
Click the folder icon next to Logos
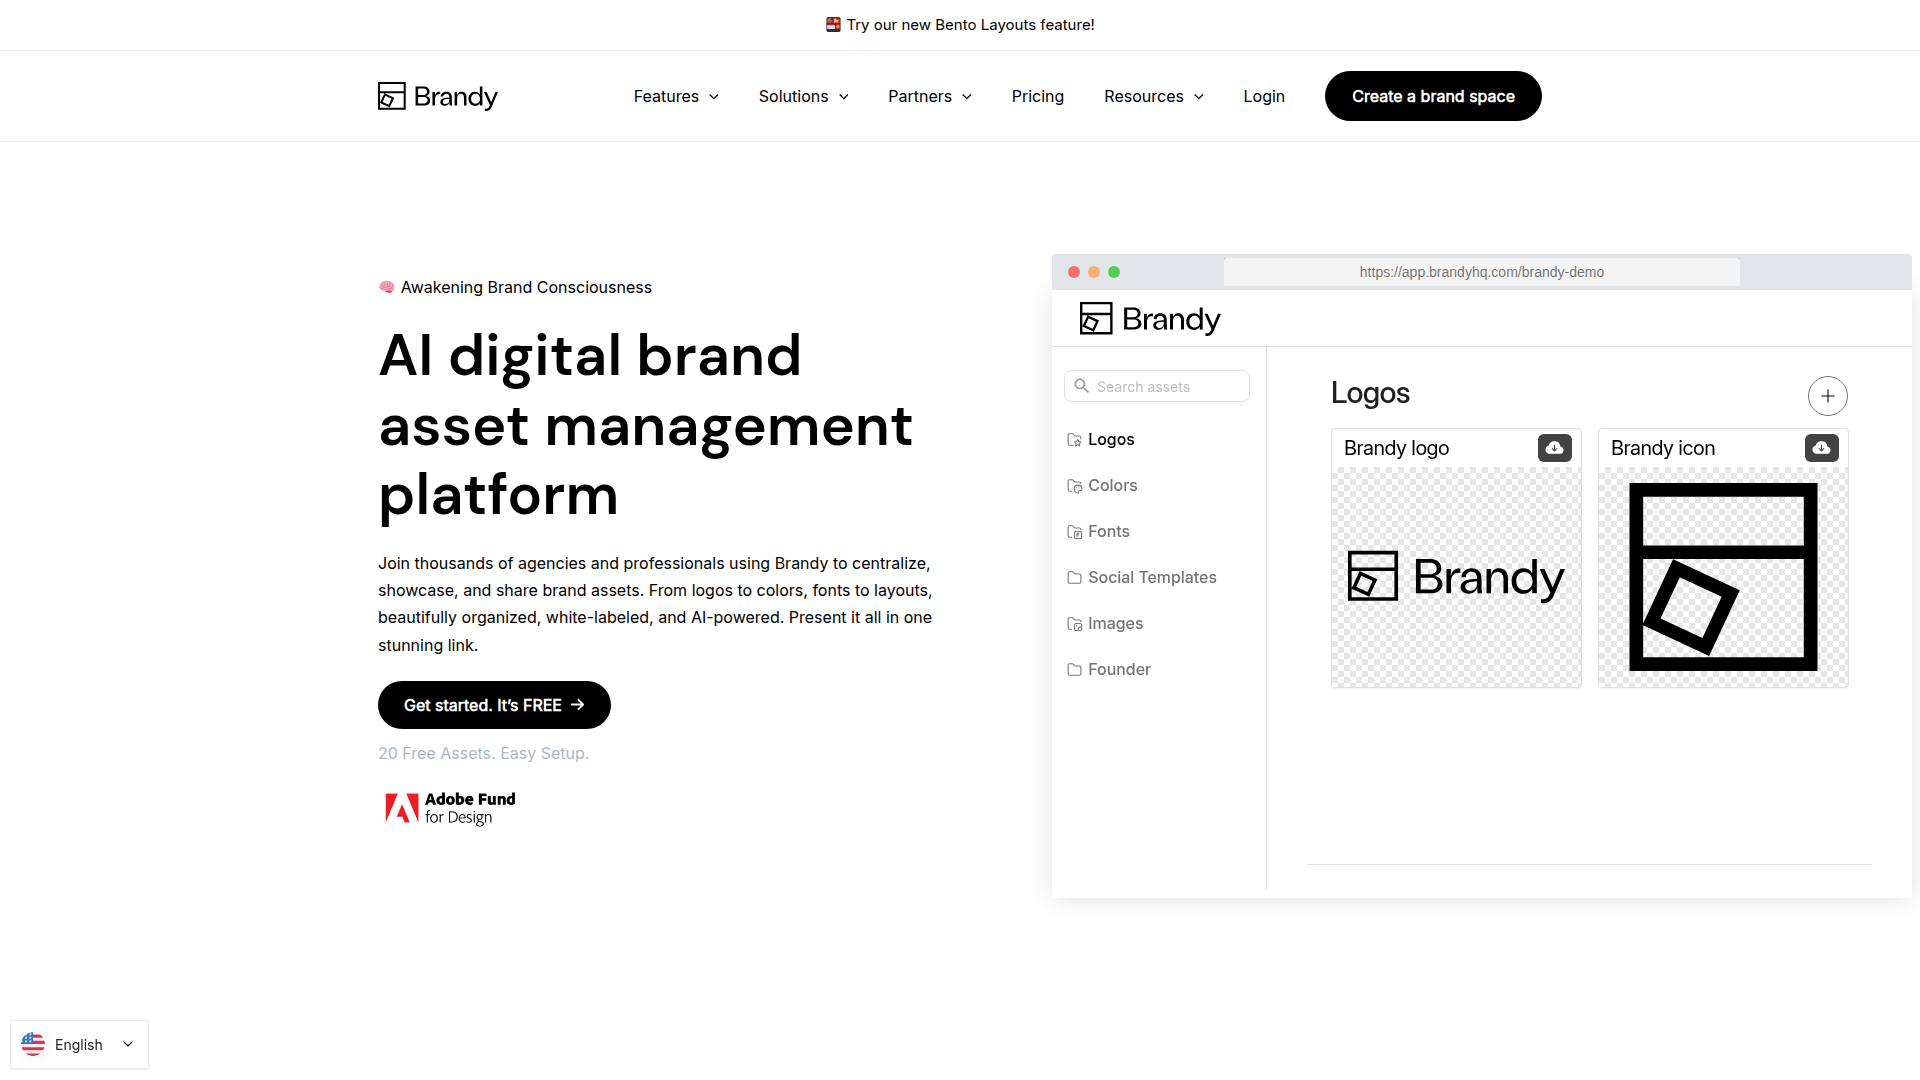pos(1074,440)
